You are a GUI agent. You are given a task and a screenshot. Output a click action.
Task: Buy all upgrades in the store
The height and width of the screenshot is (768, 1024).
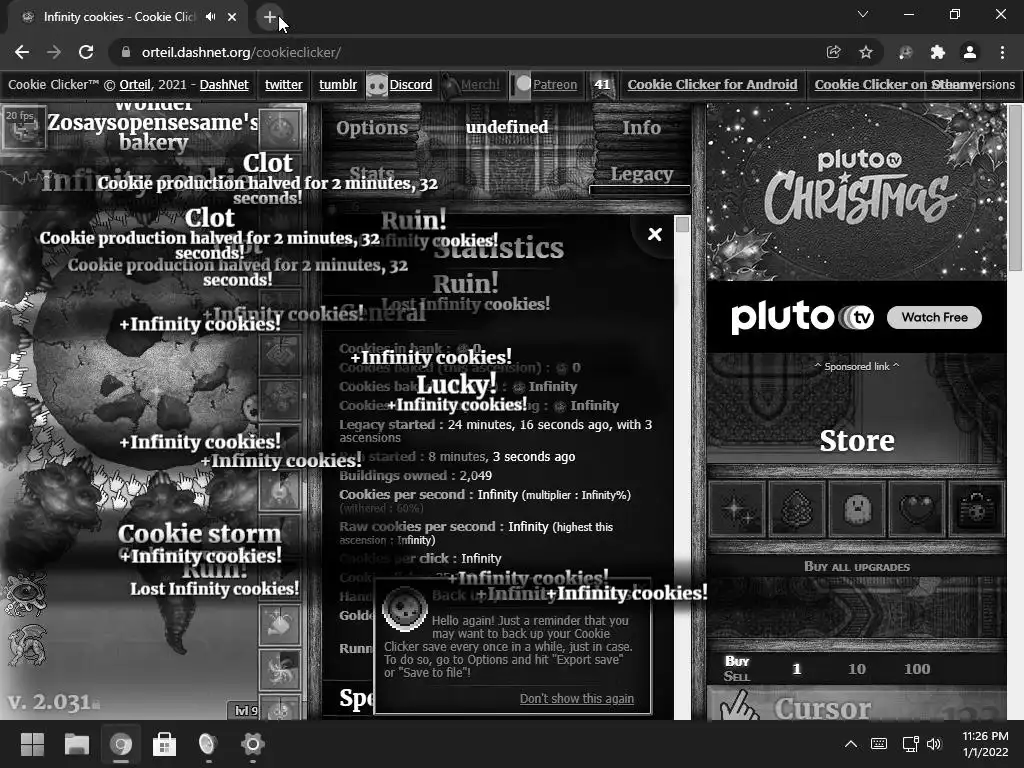pos(857,566)
